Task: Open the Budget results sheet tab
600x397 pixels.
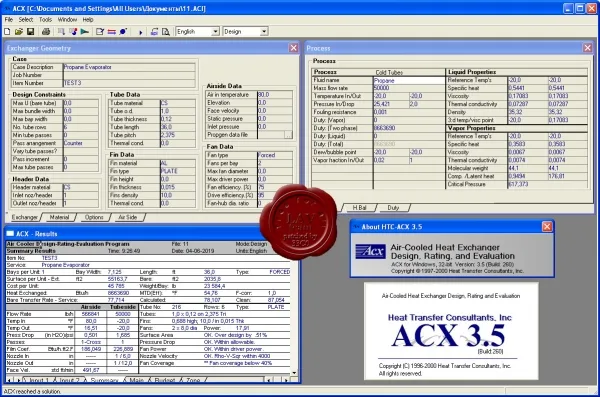Action: coord(165,380)
